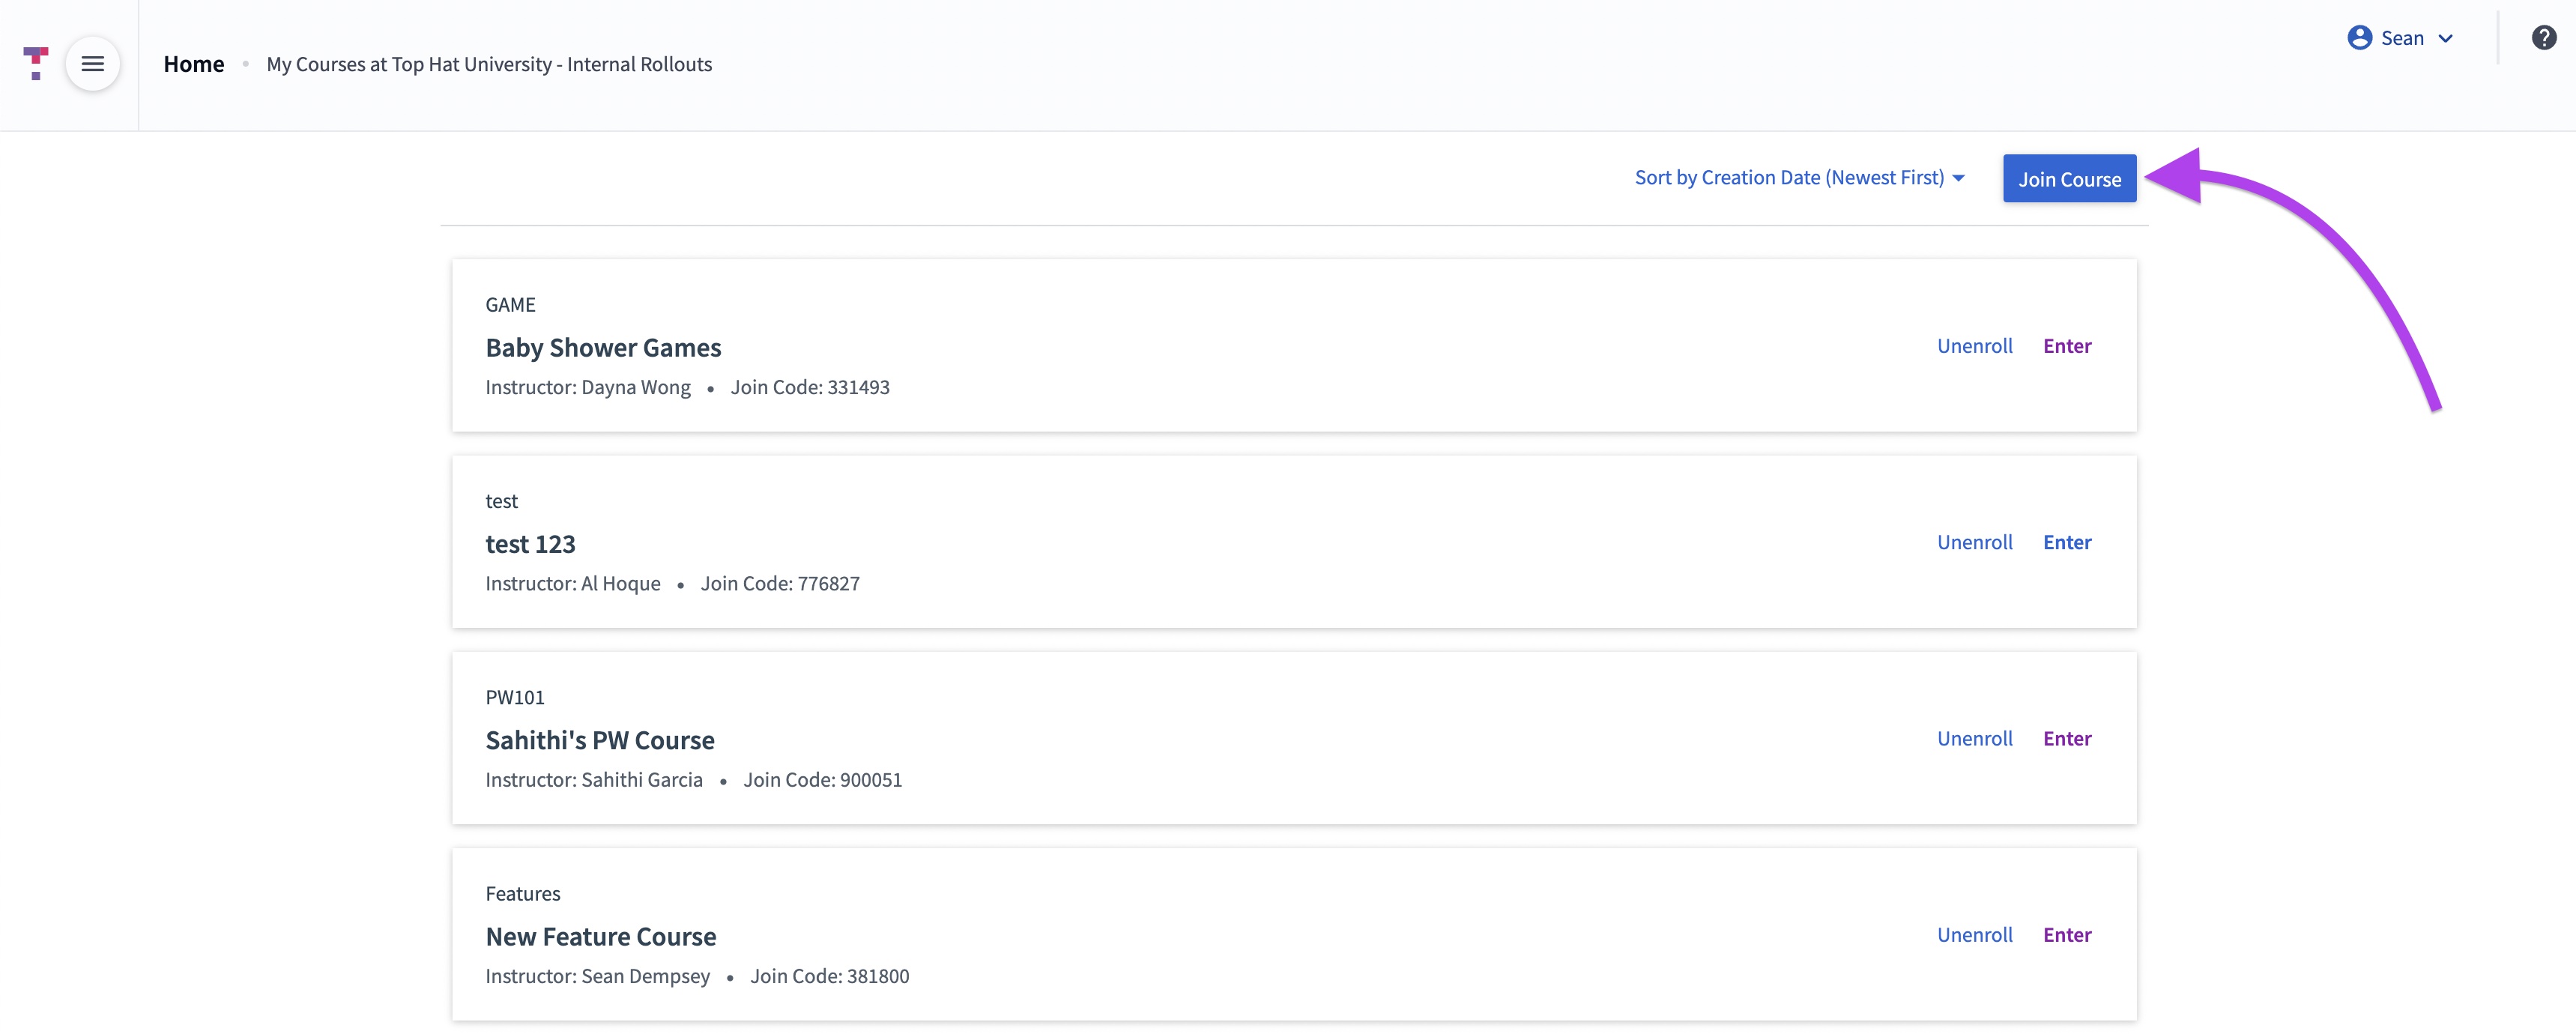Unenroll from Sahithi's PW Course
The width and height of the screenshot is (2576, 1034).
point(1974,738)
